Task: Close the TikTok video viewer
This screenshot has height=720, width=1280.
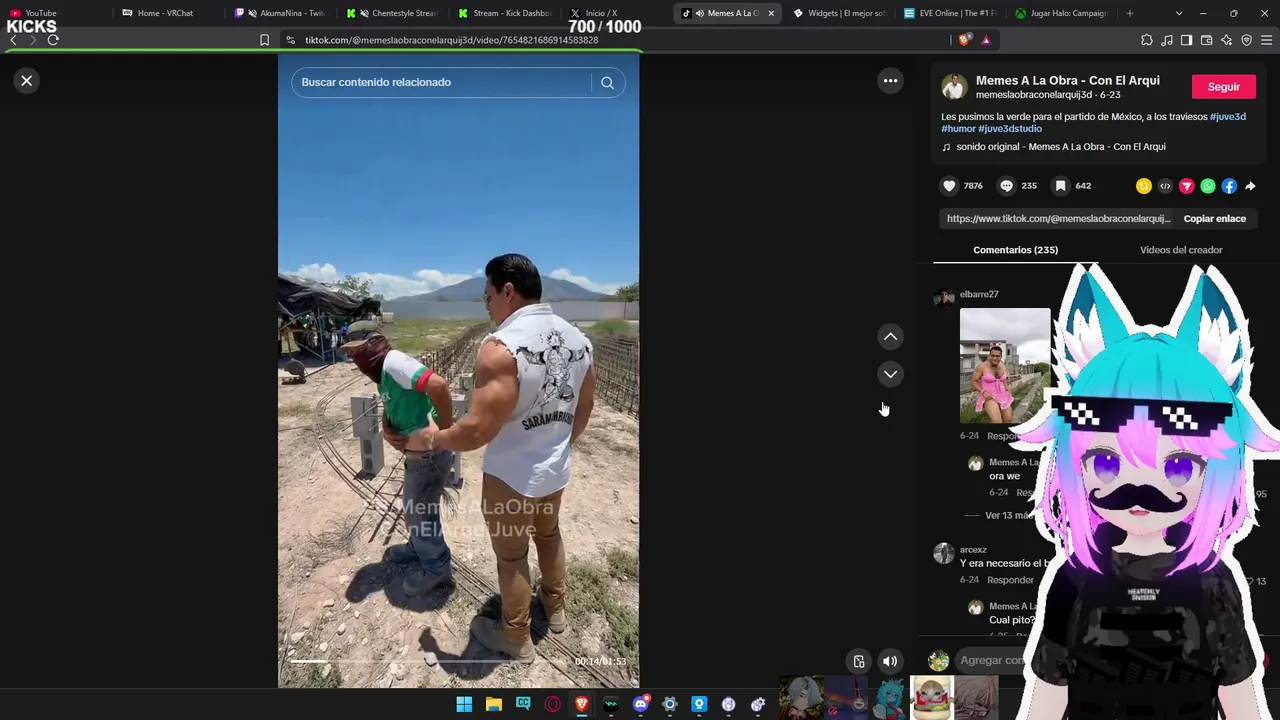Action: (27, 81)
